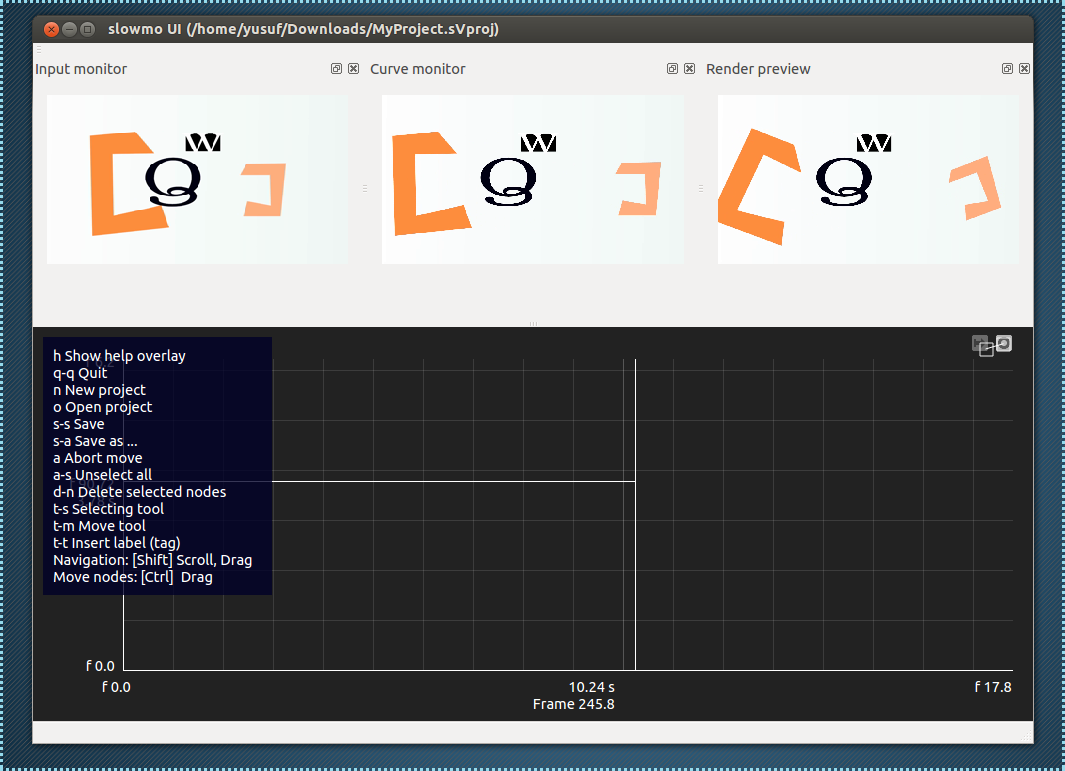
Task: Click the 's-s Save' help line
Action: (x=79, y=424)
